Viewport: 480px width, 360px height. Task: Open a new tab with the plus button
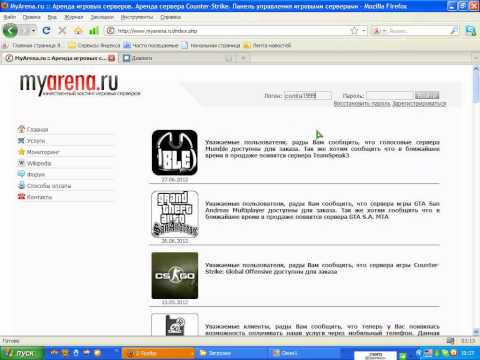click(x=243, y=58)
